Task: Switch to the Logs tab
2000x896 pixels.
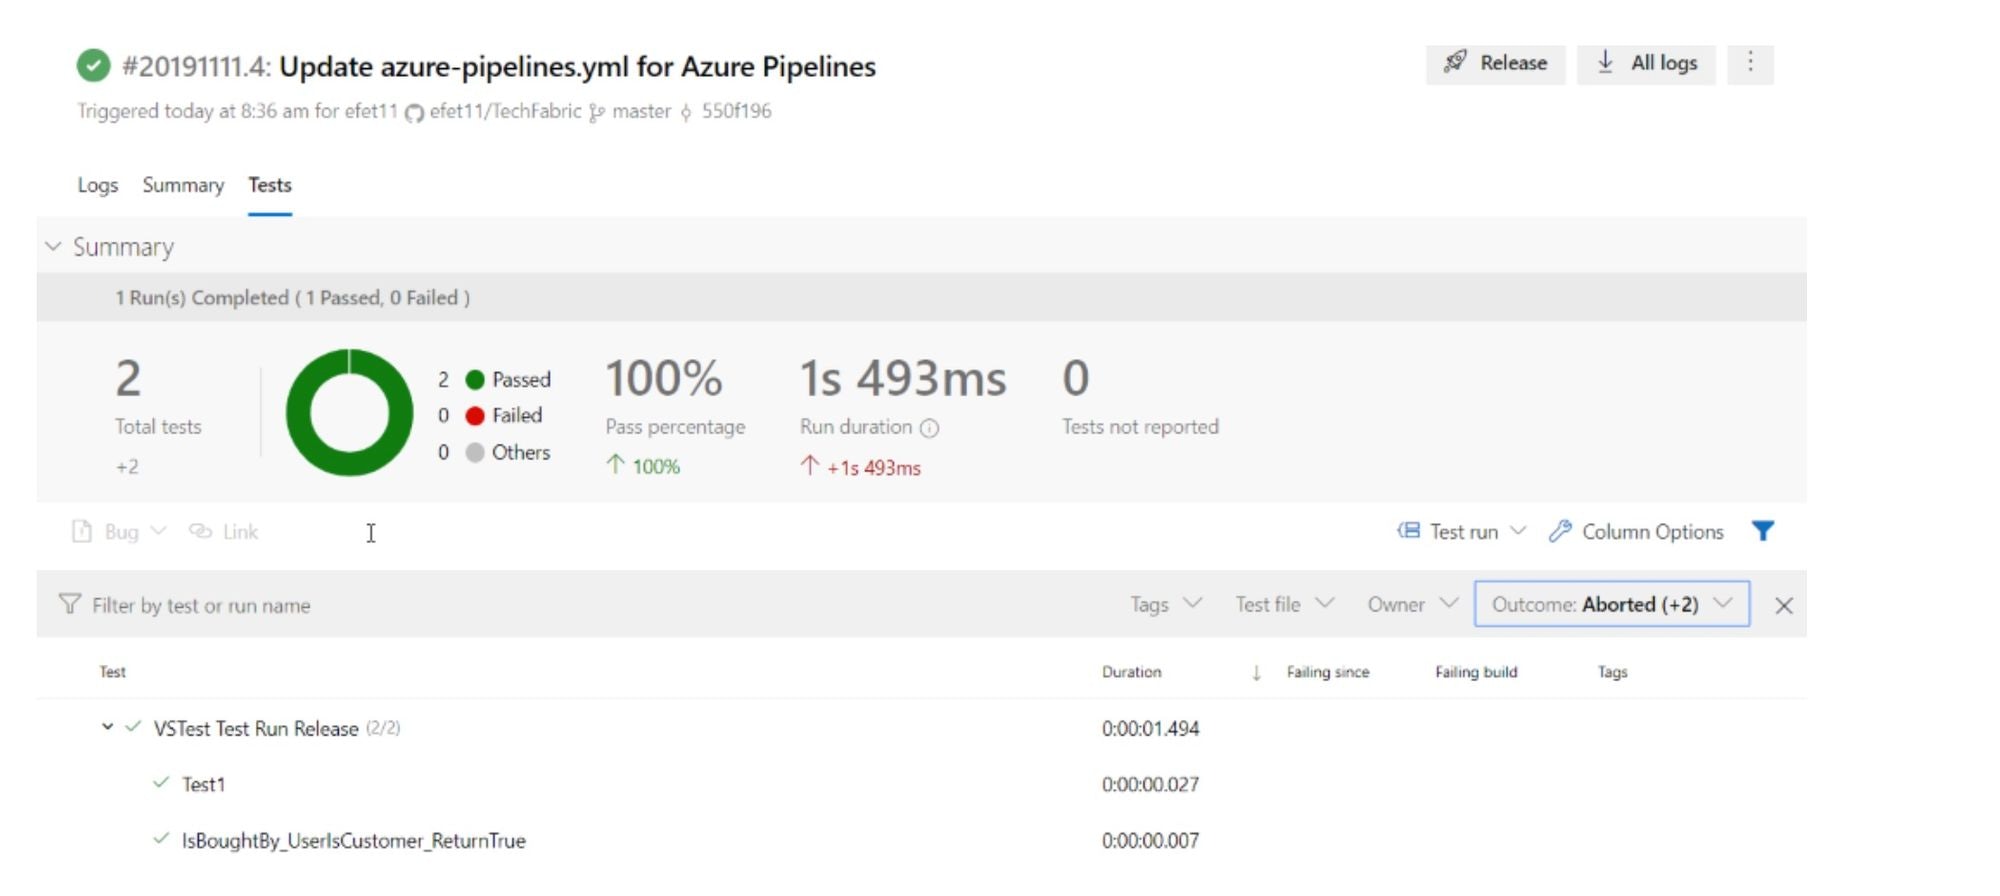Action: 98,186
